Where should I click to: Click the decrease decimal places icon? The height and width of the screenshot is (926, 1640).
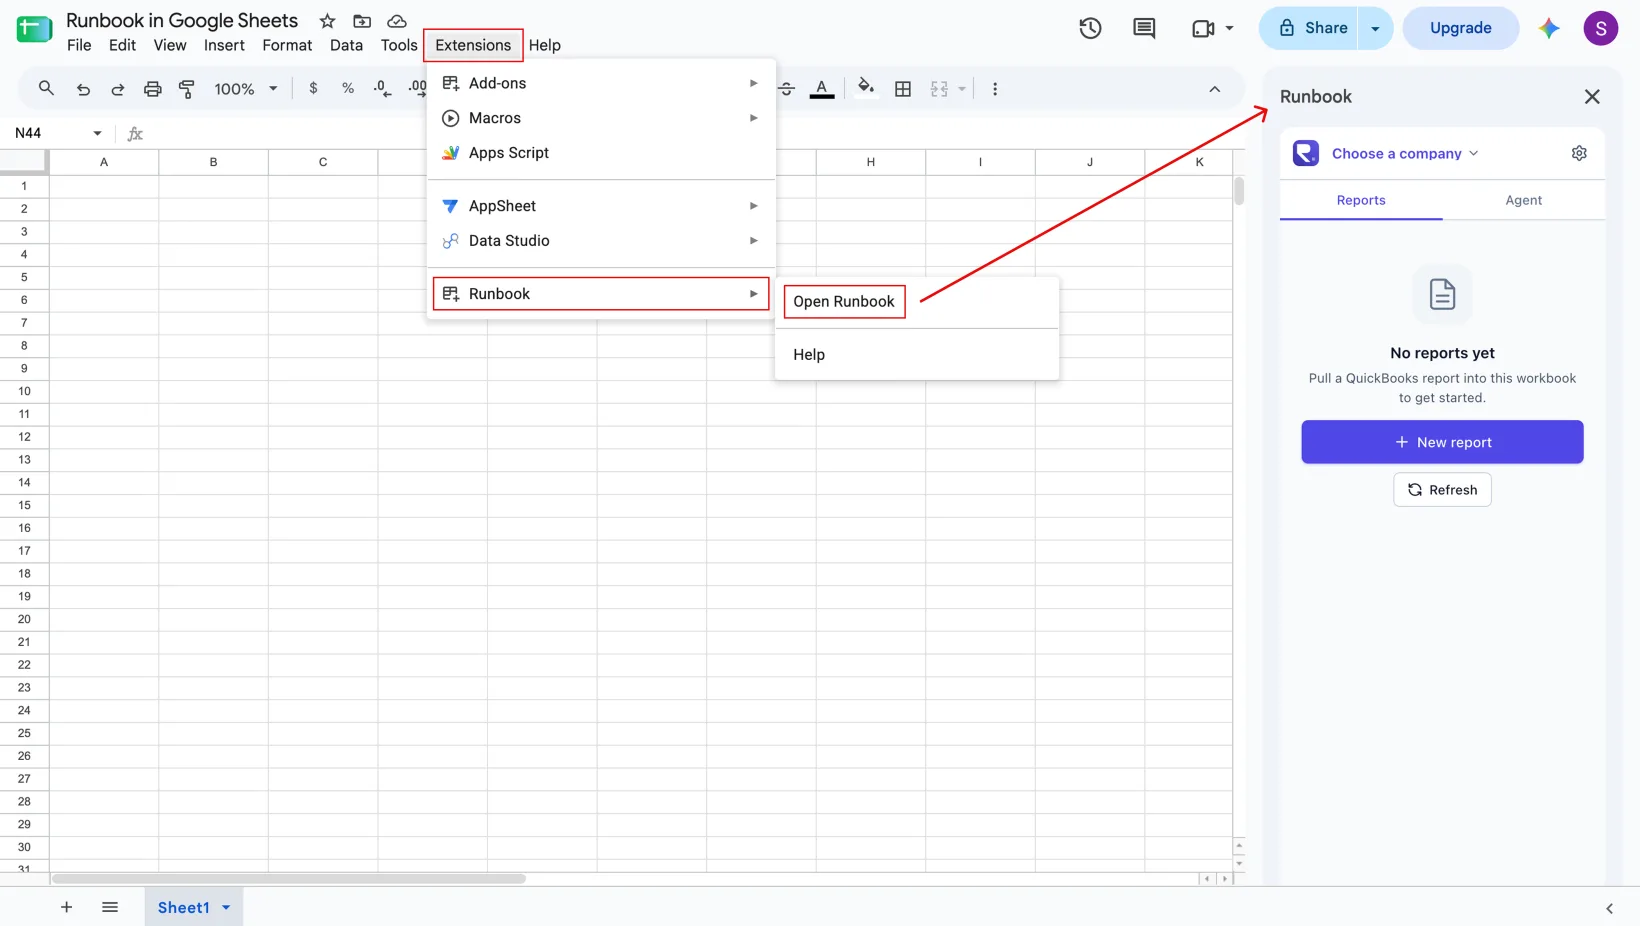coord(382,88)
